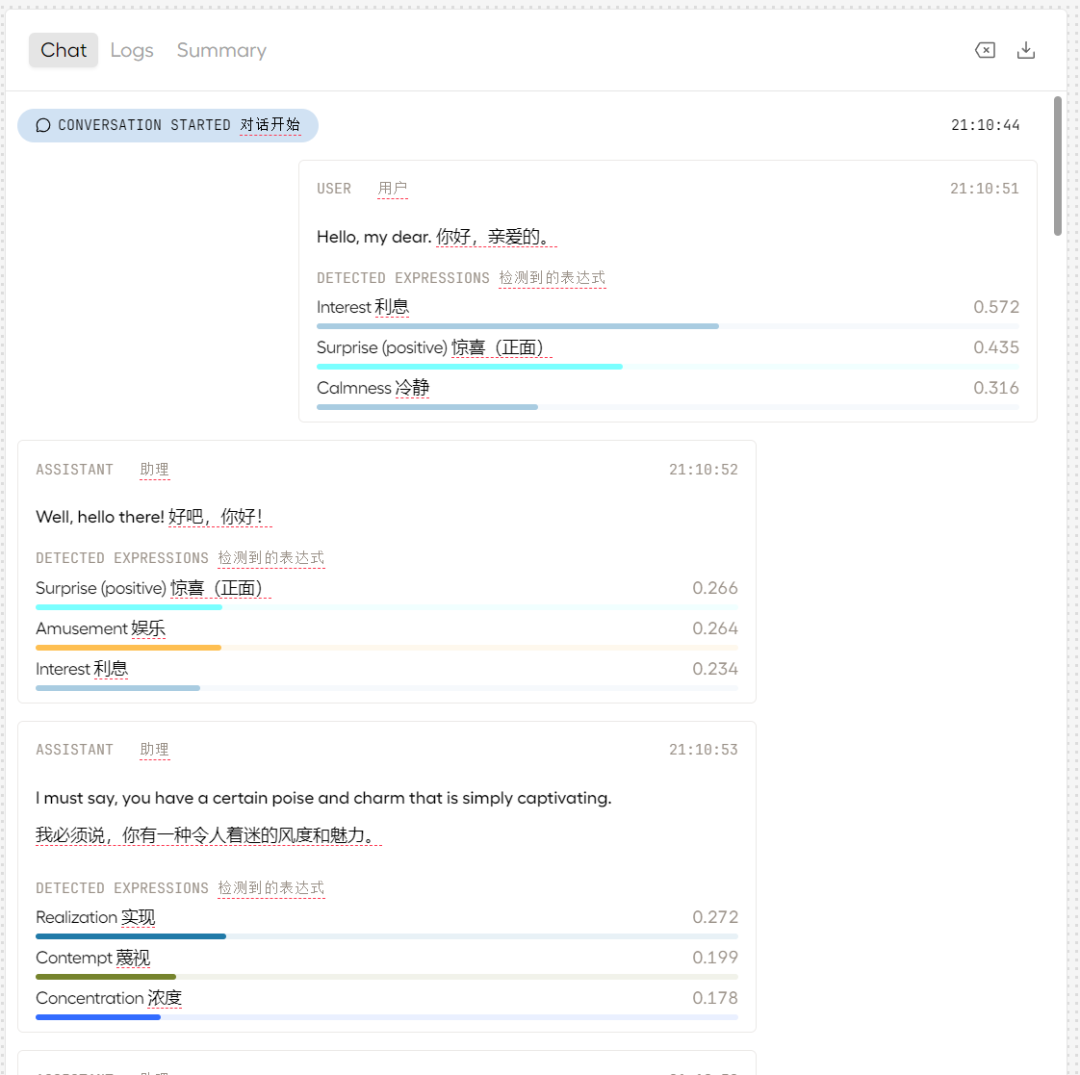Click the Chinese translation 我必须说 line
This screenshot has width=1080, height=1075.
coord(208,835)
